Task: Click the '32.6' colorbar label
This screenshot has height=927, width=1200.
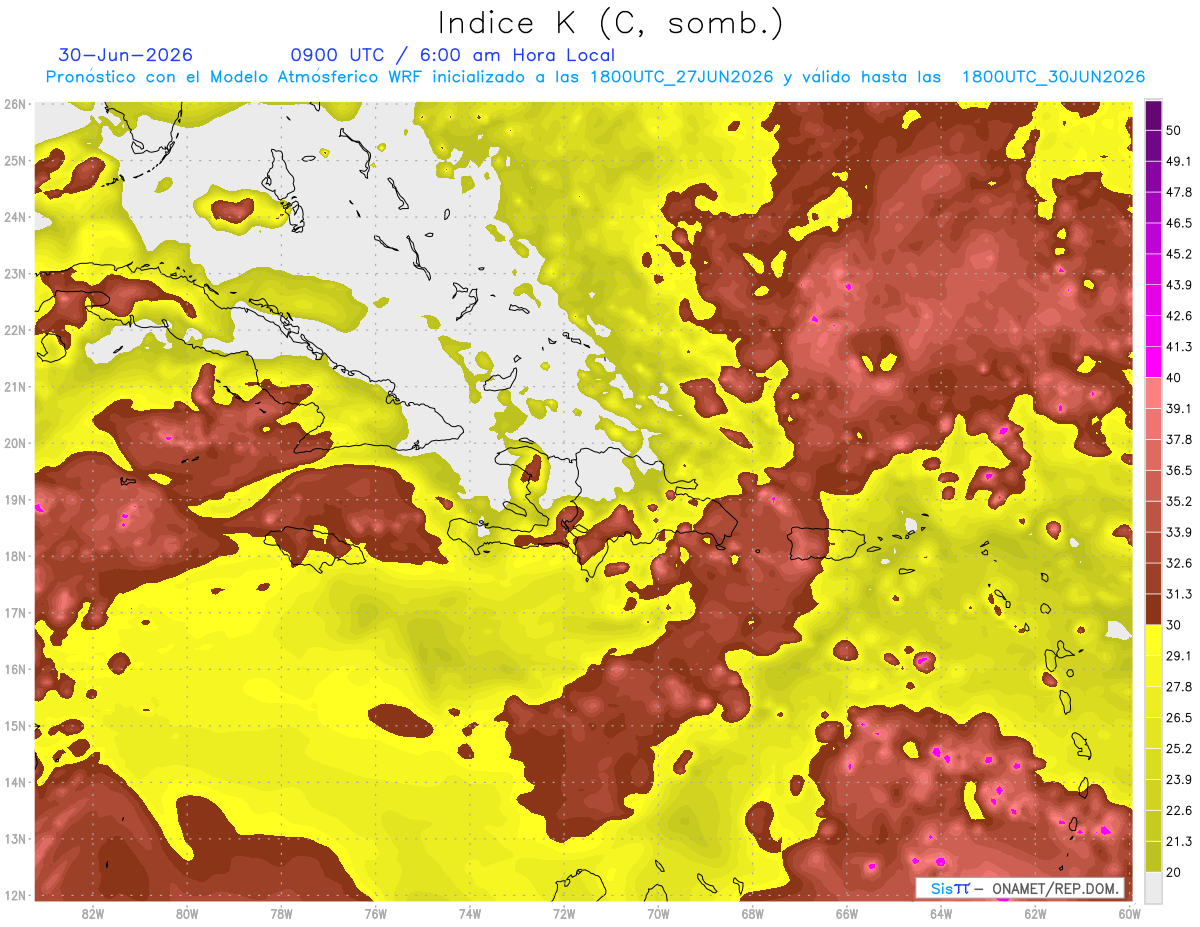Action: 1178,563
